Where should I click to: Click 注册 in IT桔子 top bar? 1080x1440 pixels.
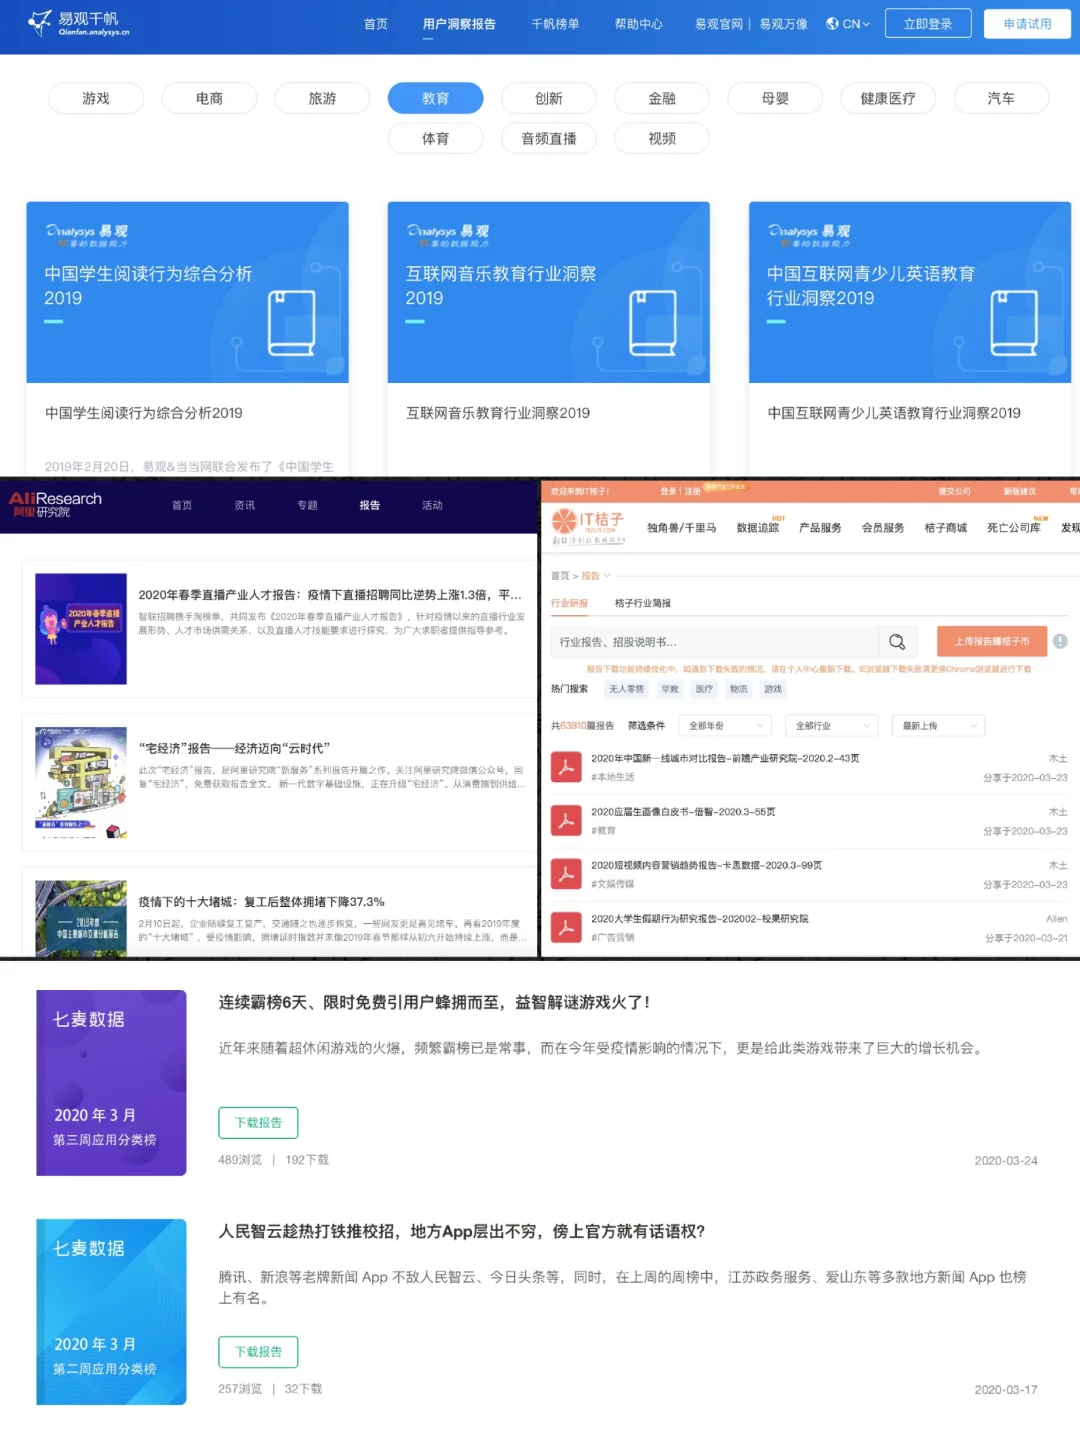(692, 491)
